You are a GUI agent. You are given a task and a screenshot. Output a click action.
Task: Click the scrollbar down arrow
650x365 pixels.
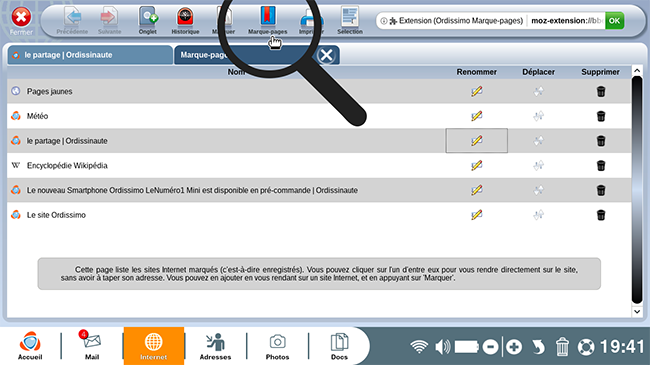tap(637, 311)
